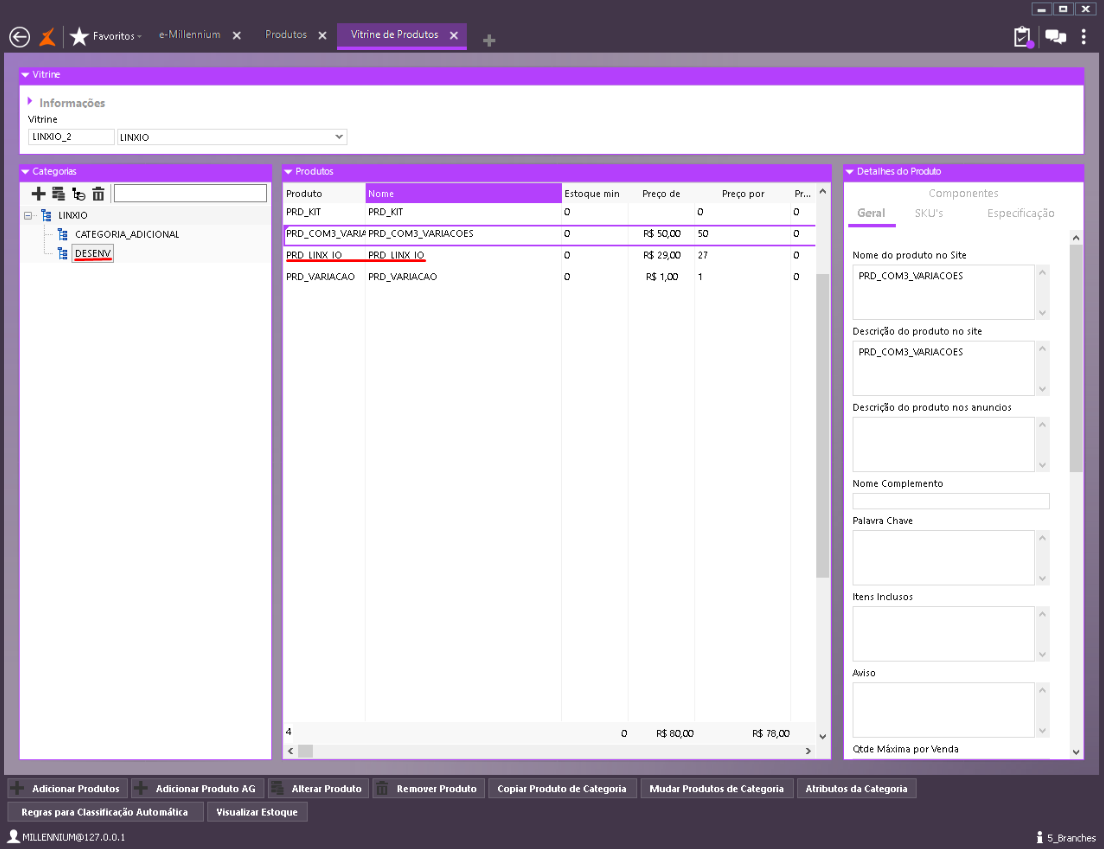The width and height of the screenshot is (1105, 849).
Task: Click Adicionar Produto AG button
Action: pyautogui.click(x=197, y=788)
